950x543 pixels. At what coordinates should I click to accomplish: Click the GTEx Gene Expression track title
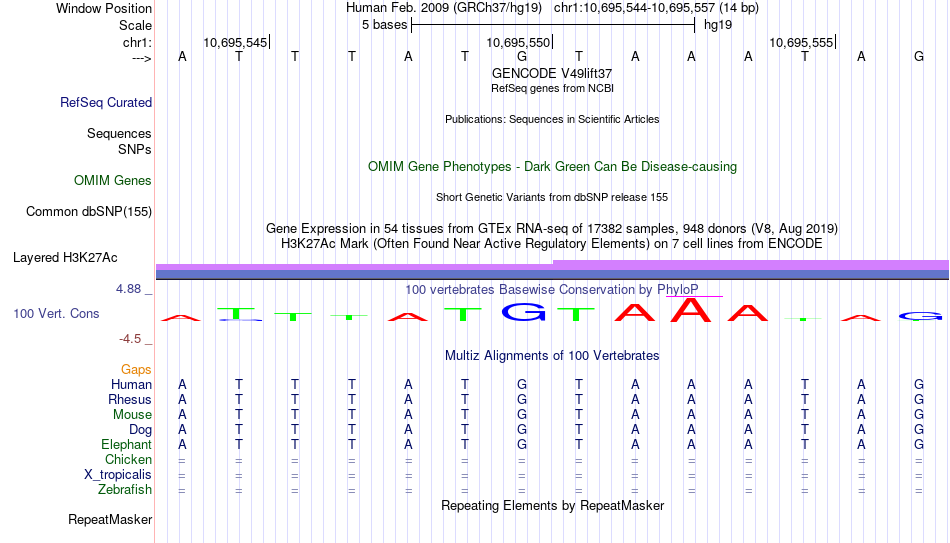[552, 228]
